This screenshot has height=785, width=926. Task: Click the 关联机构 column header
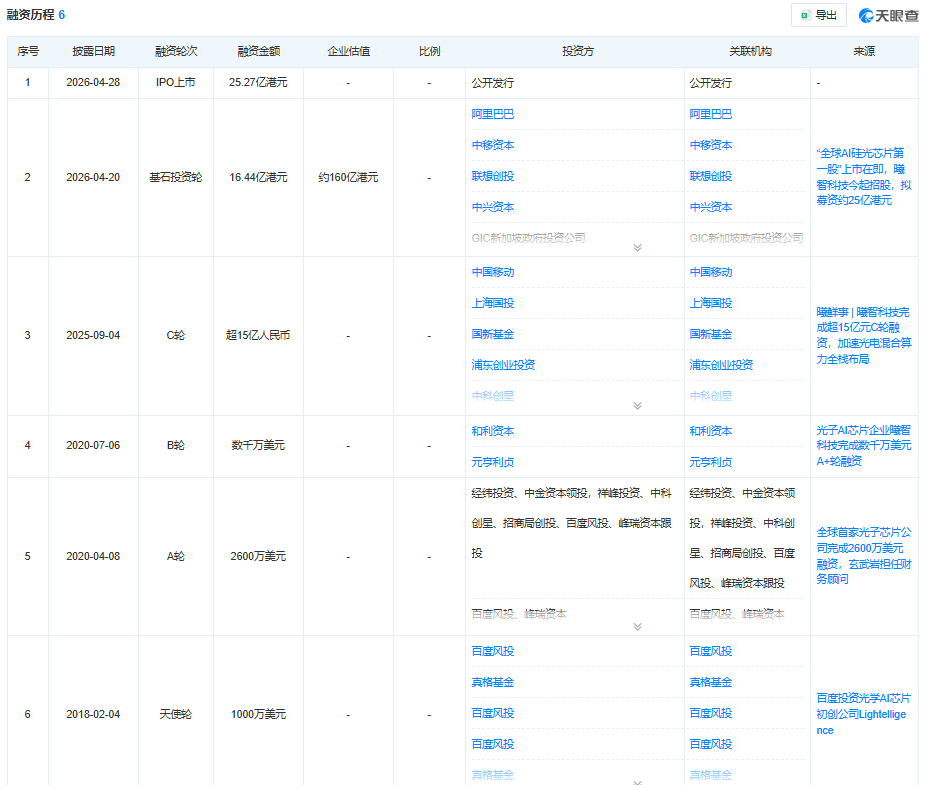(750, 51)
